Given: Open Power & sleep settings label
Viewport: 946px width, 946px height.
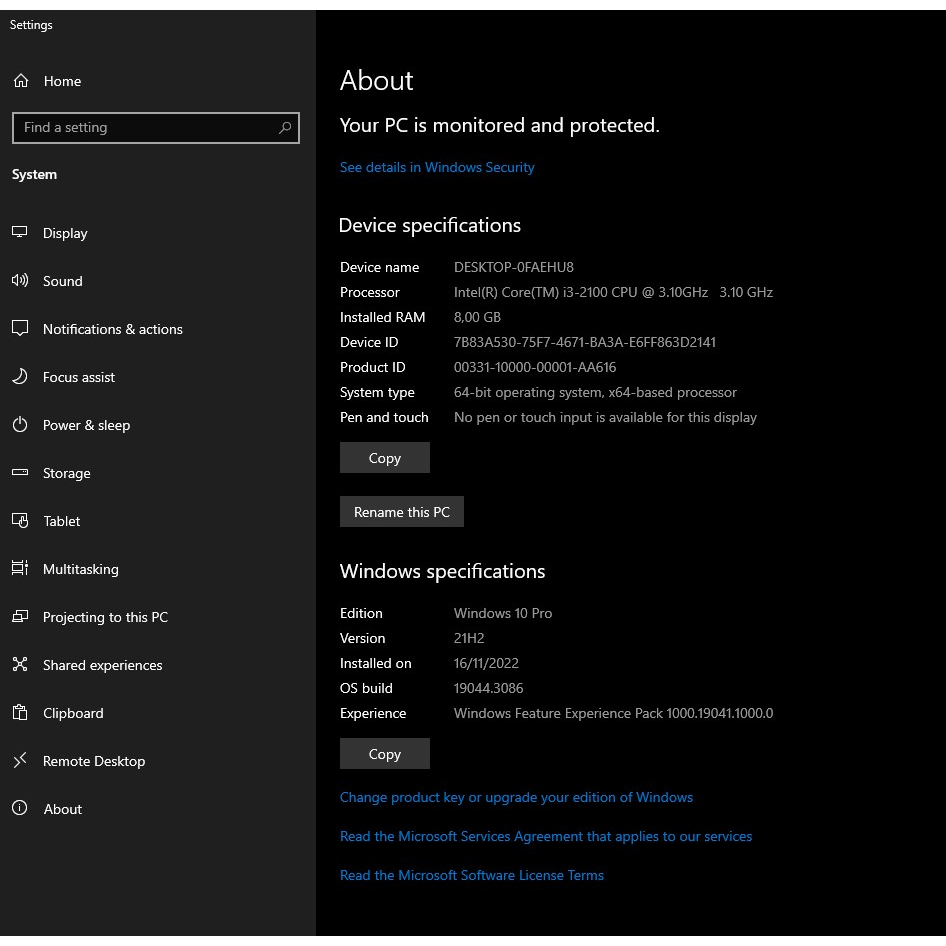Looking at the screenshot, I should coord(86,425).
